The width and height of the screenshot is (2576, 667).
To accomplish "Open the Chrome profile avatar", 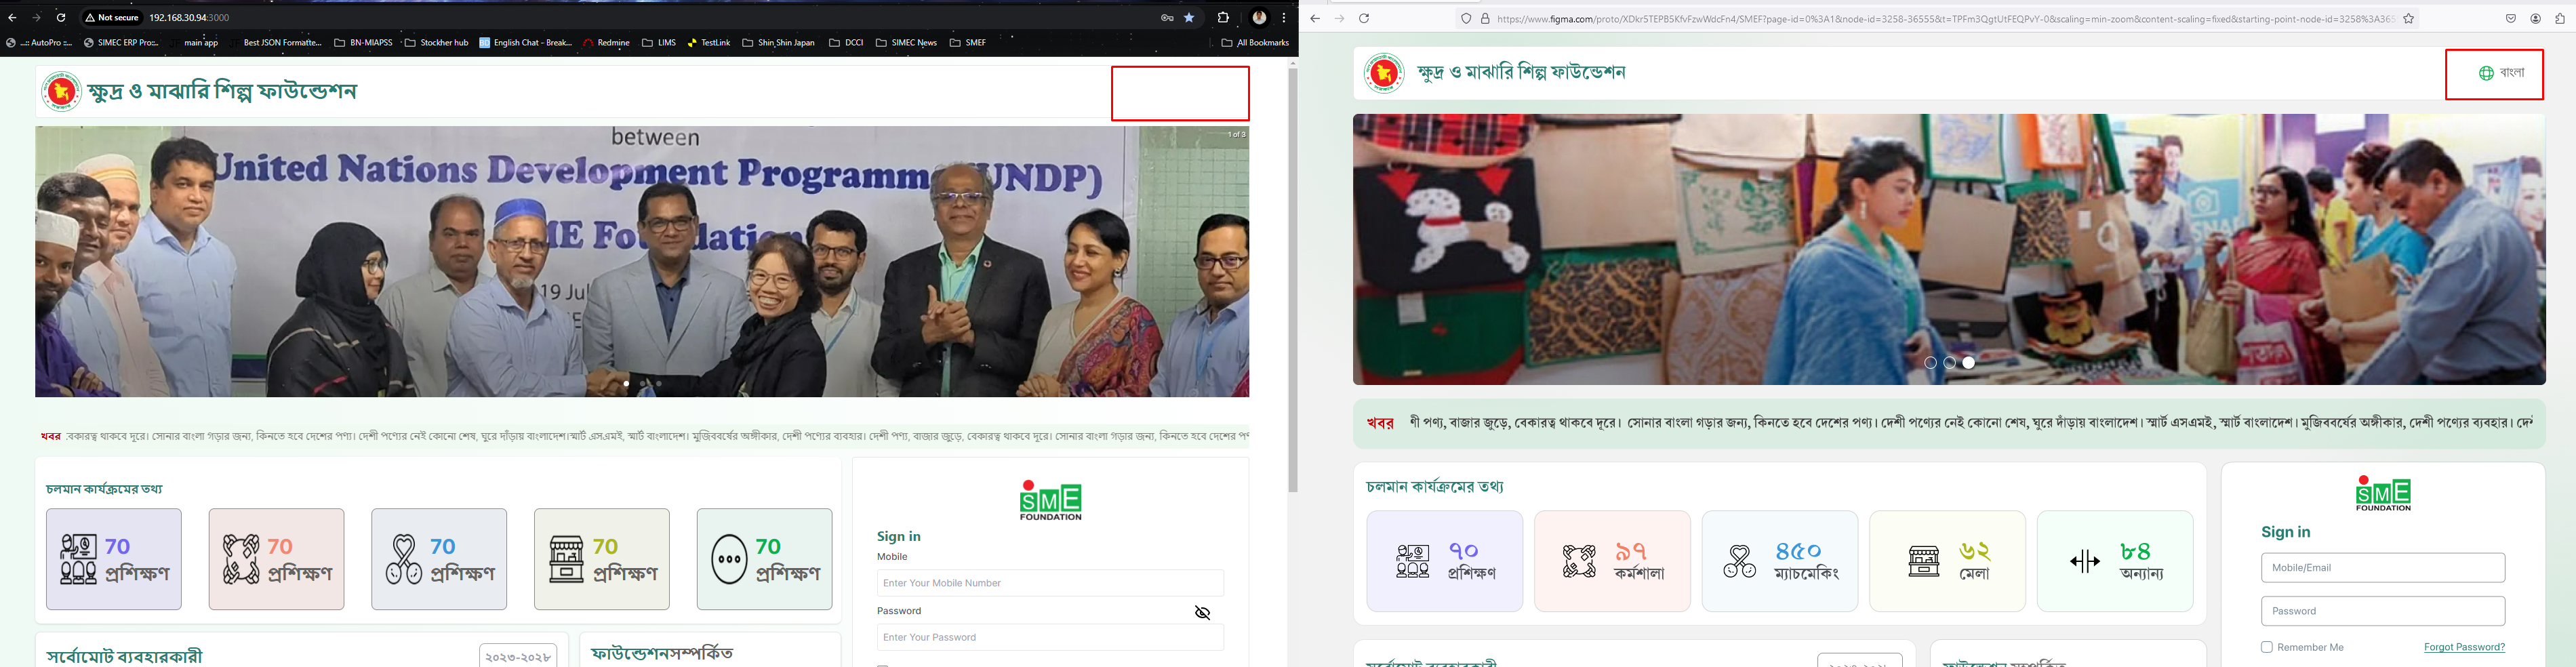I will tap(1259, 18).
